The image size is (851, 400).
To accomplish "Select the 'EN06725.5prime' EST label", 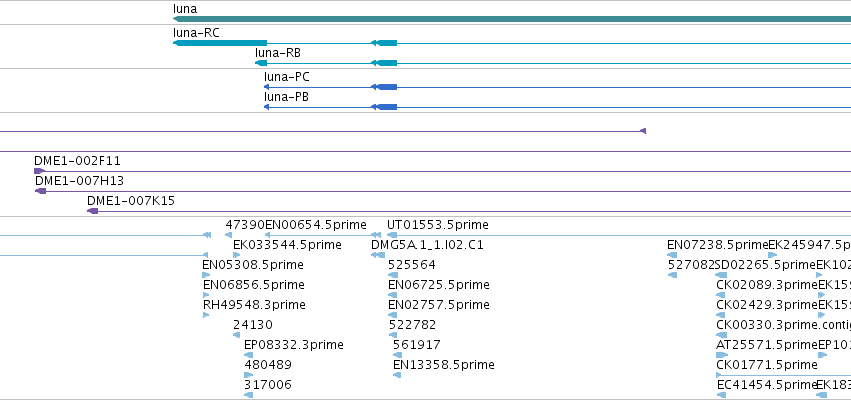I will point(439,285).
